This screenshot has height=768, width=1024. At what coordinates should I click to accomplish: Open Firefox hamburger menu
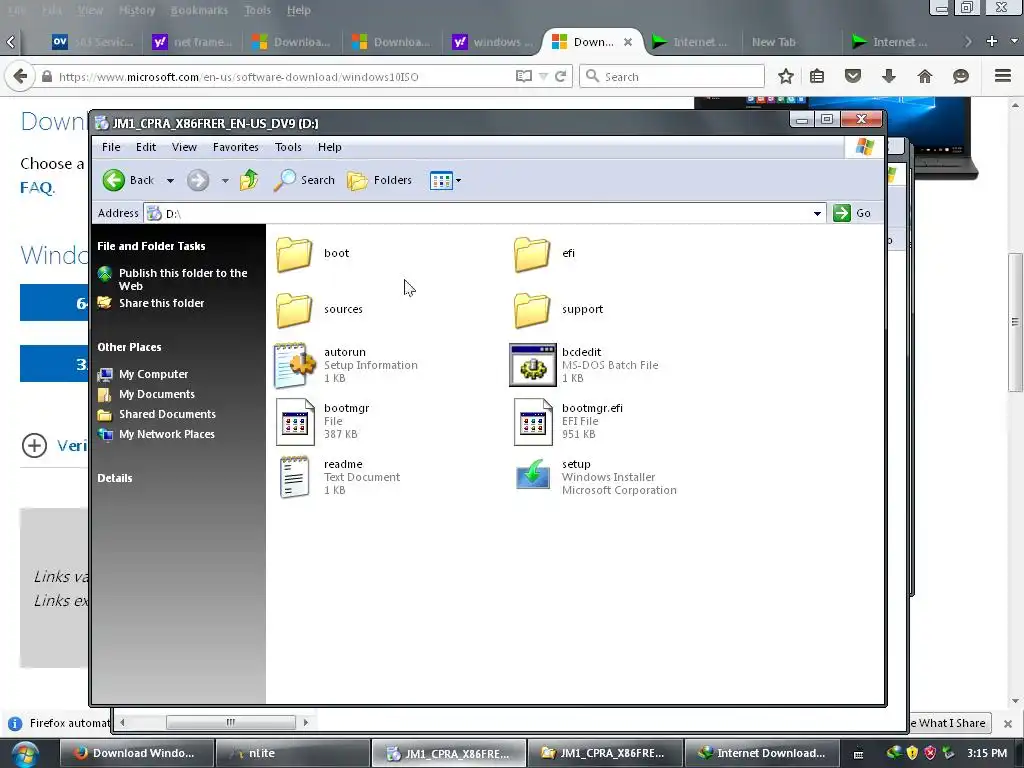coord(1003,76)
